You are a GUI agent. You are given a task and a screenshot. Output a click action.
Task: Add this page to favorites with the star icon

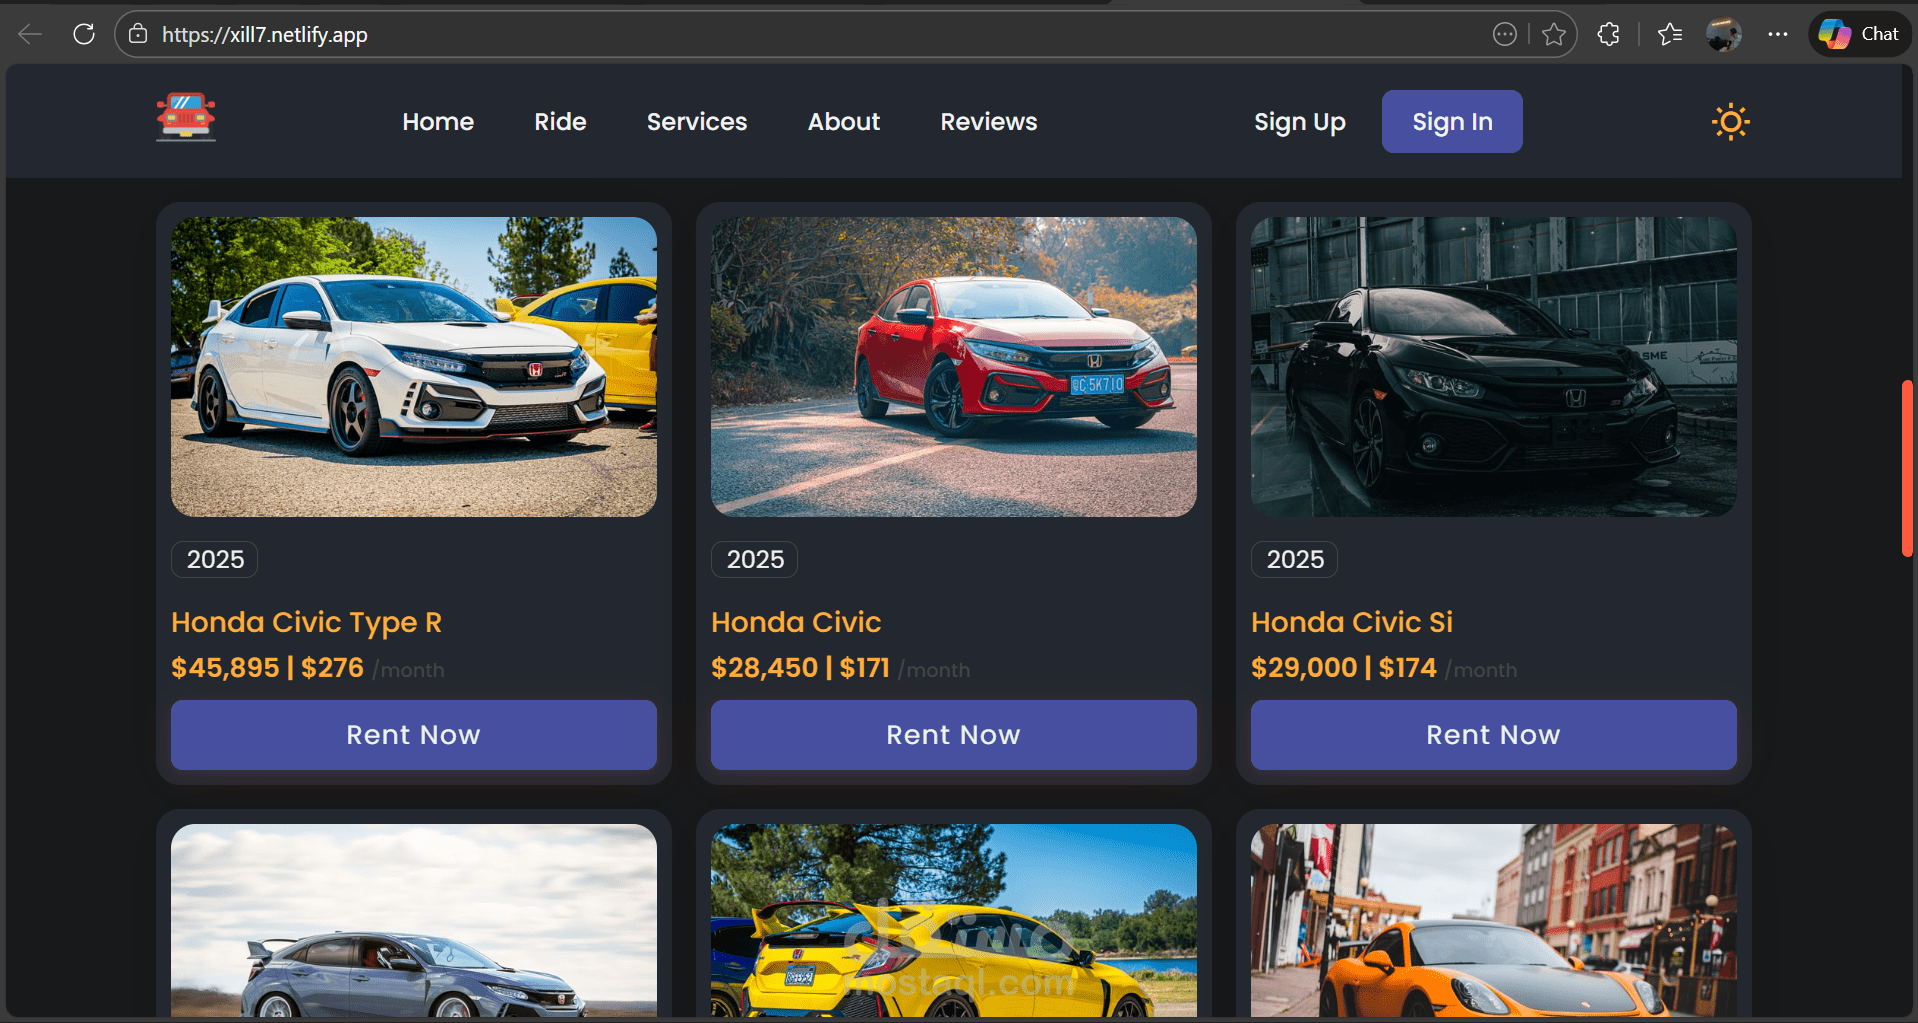click(1553, 35)
